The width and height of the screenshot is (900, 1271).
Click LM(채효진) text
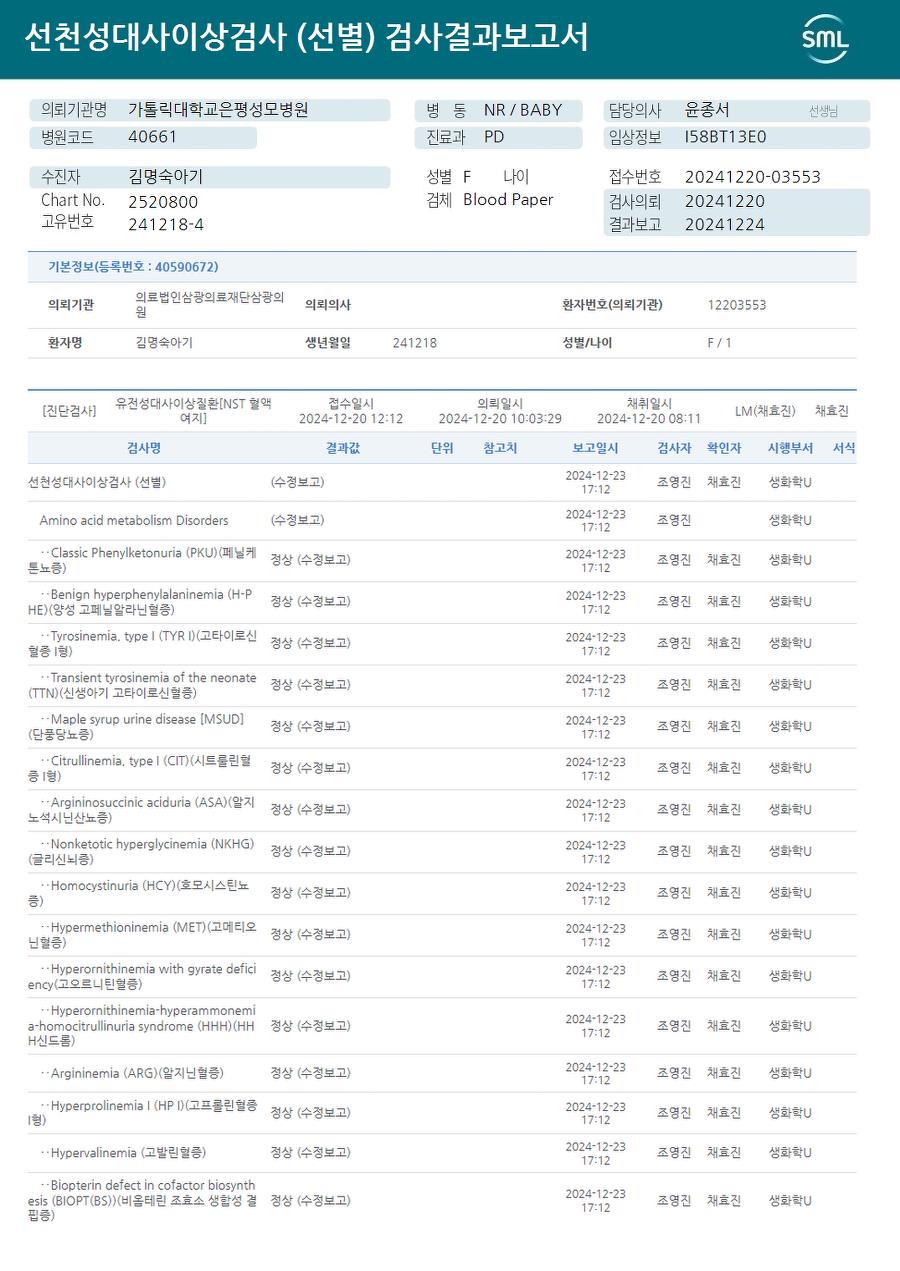765,411
